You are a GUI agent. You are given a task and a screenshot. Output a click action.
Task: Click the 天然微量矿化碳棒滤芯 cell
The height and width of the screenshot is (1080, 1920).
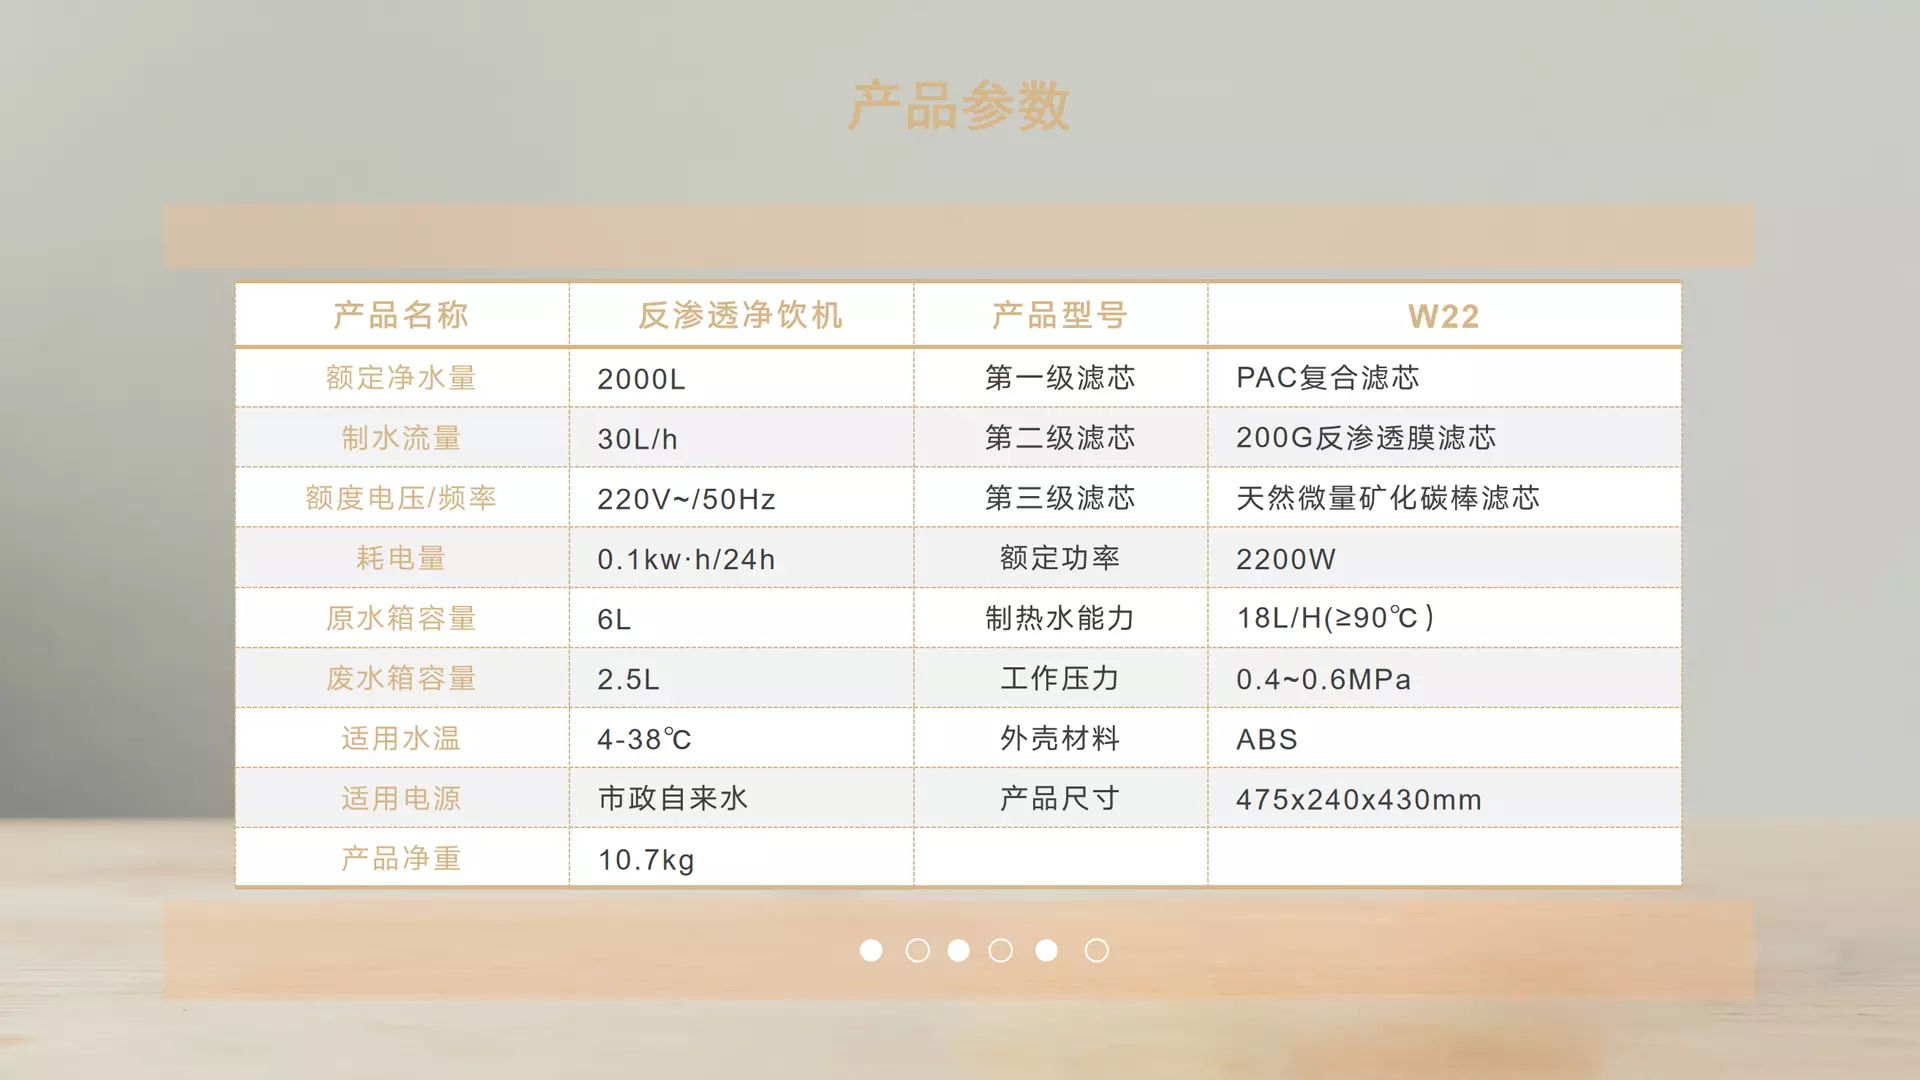click(x=1387, y=498)
